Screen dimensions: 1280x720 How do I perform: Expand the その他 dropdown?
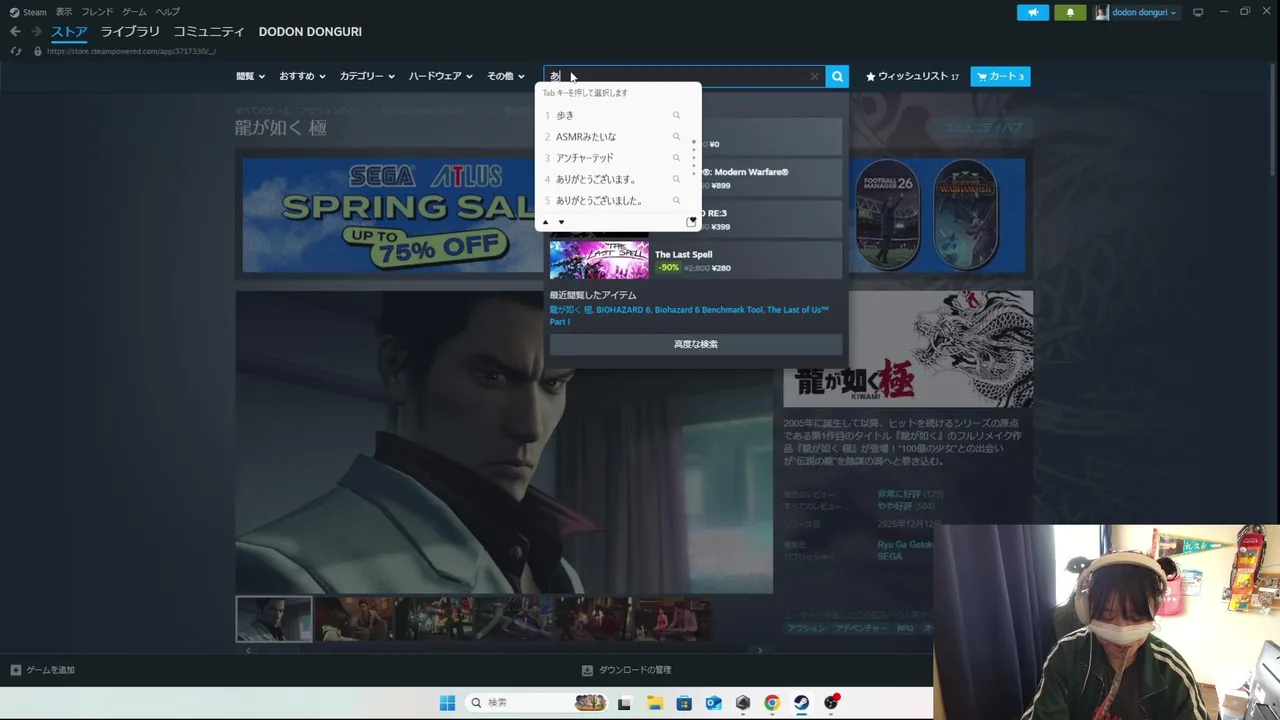506,76
